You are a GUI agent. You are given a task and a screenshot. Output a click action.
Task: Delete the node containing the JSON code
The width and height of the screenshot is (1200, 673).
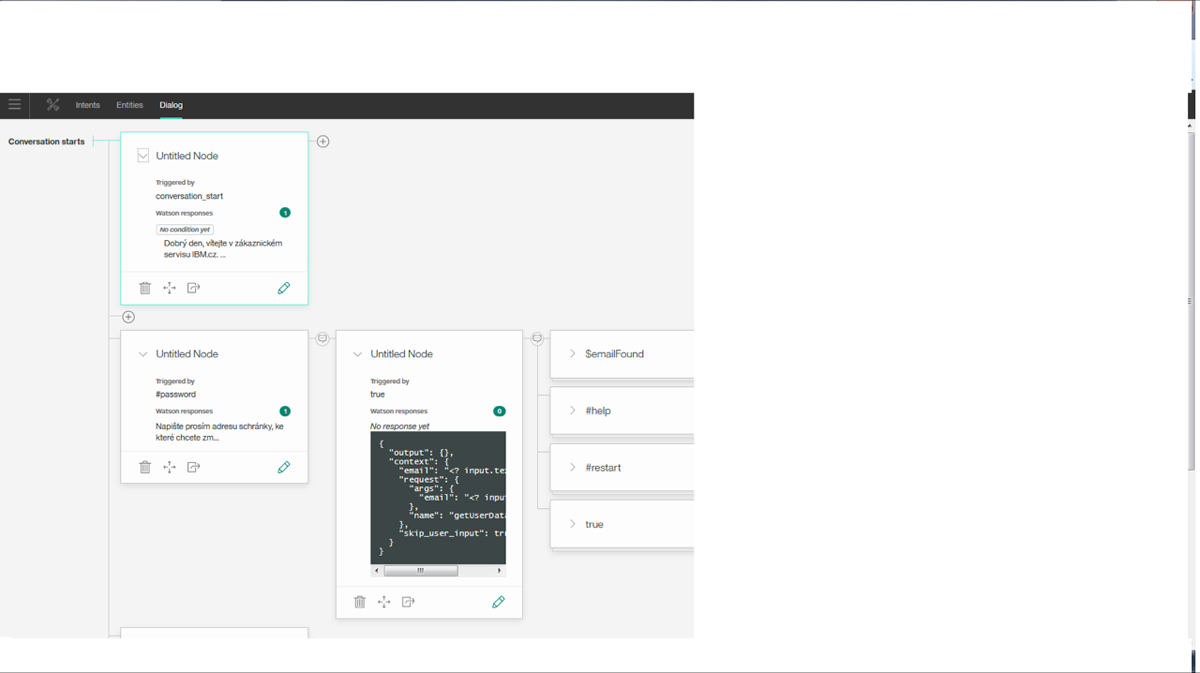coord(360,602)
